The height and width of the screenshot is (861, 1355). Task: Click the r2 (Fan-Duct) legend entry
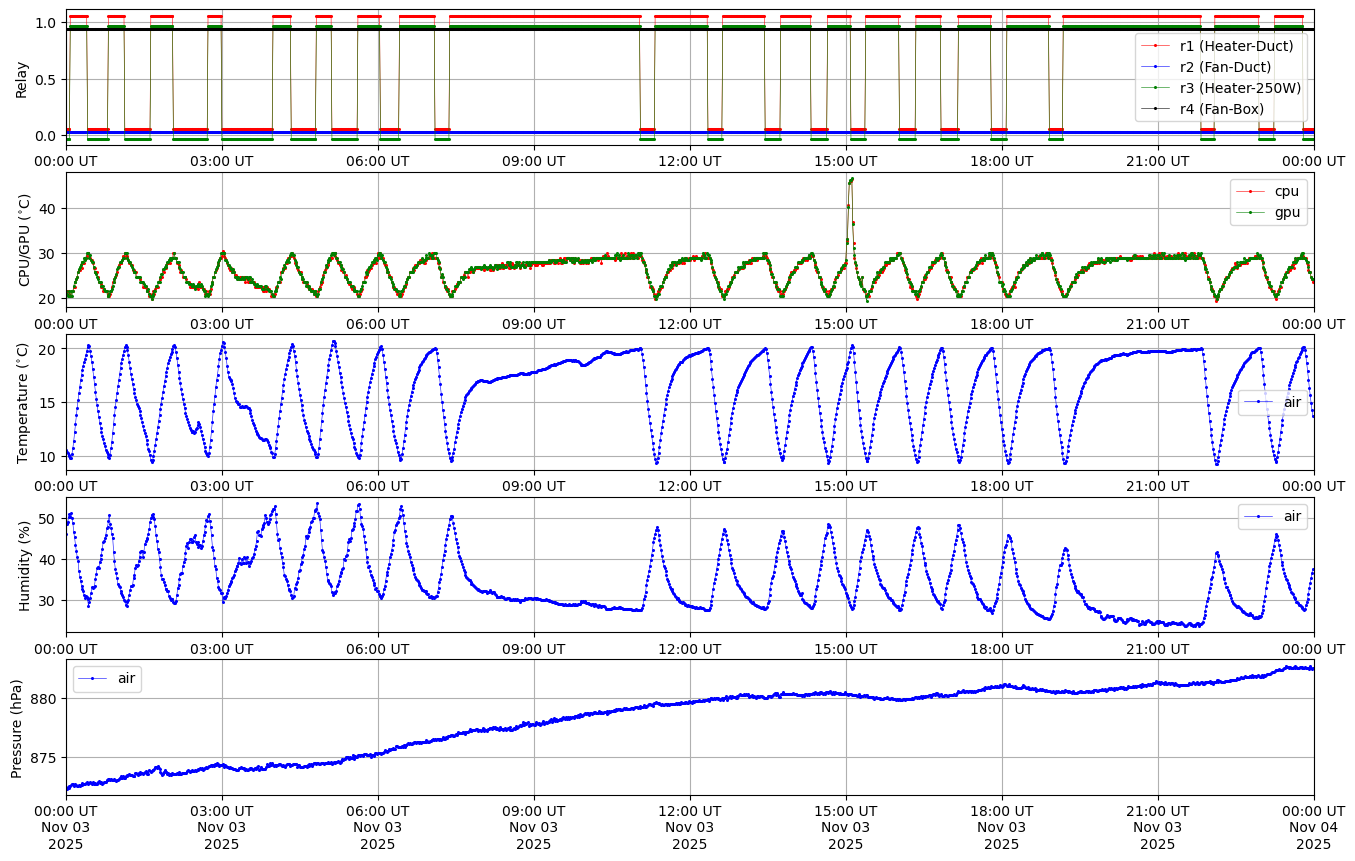point(1225,67)
